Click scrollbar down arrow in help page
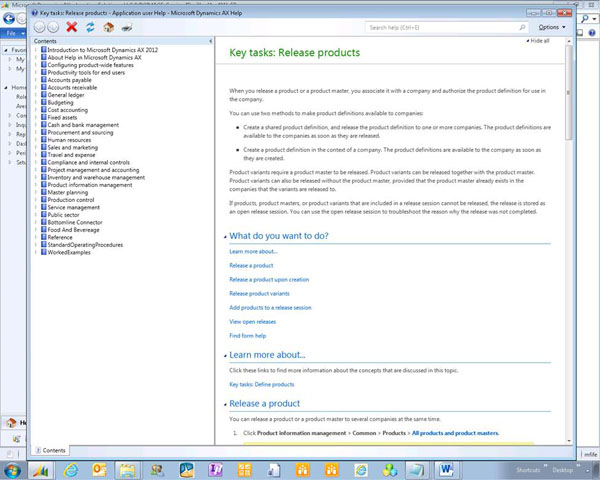The image size is (600, 480). click(569, 441)
